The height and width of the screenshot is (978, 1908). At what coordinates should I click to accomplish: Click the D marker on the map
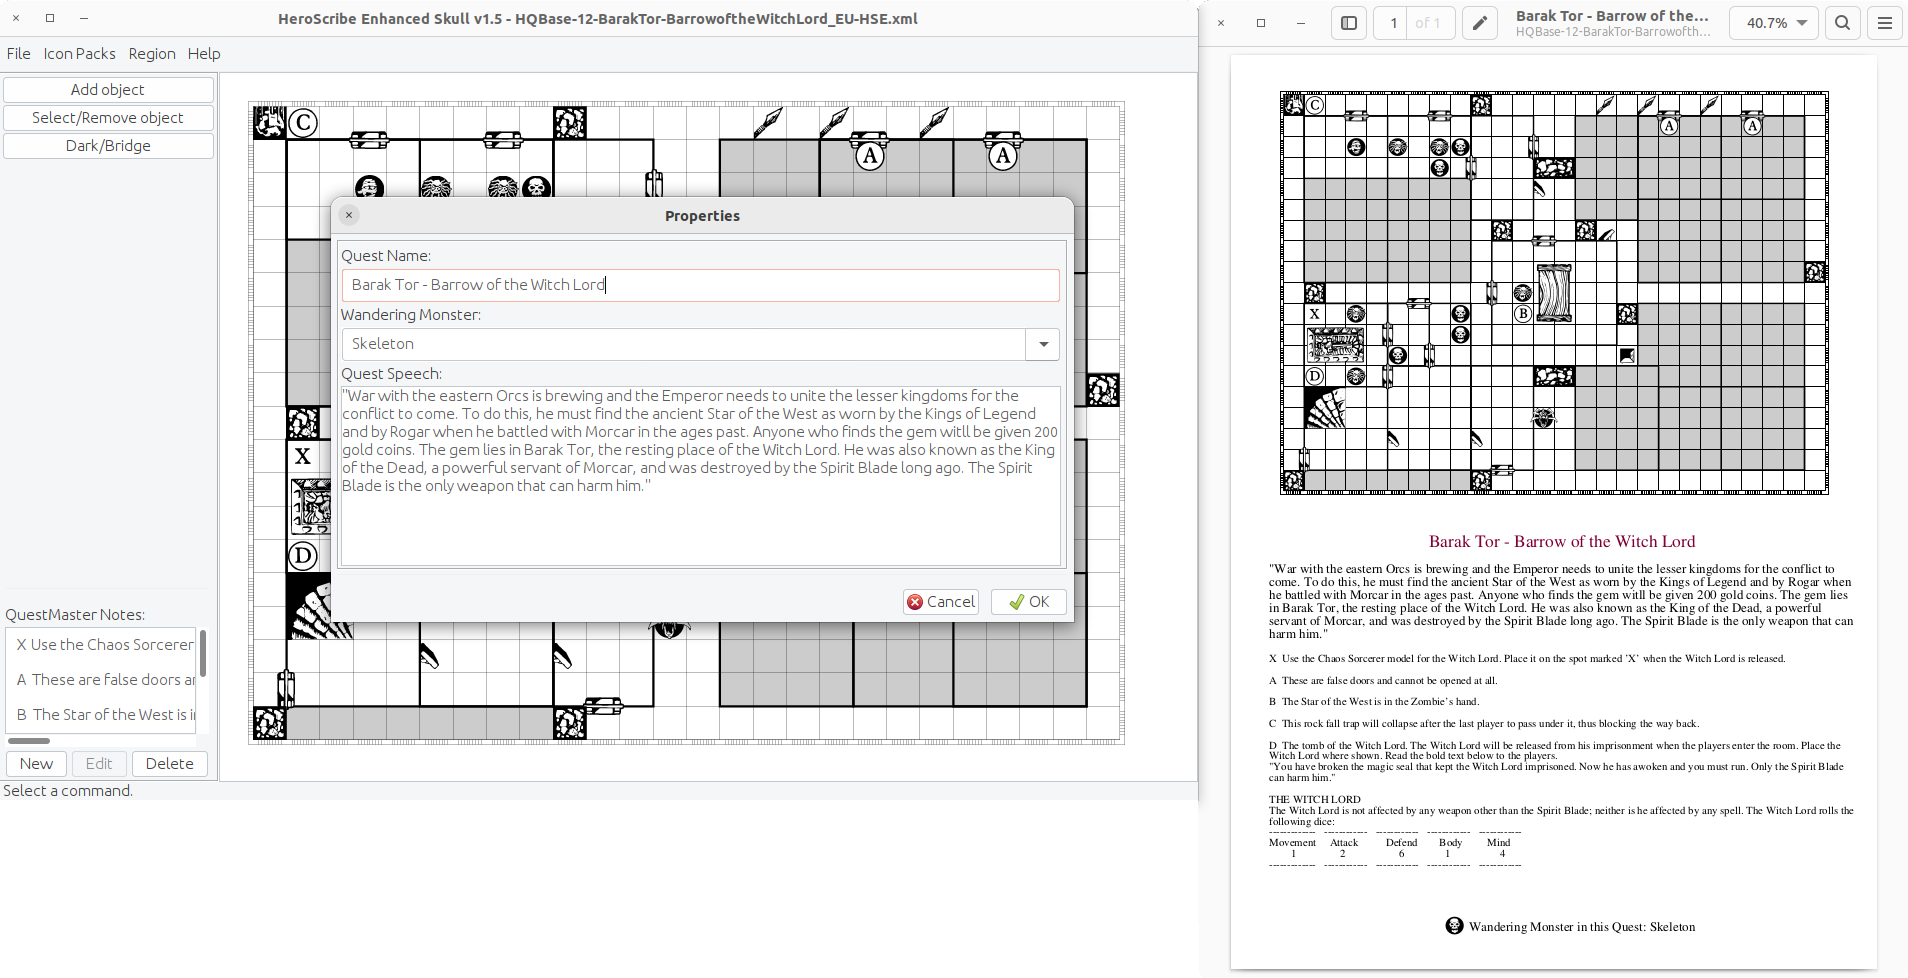click(303, 556)
